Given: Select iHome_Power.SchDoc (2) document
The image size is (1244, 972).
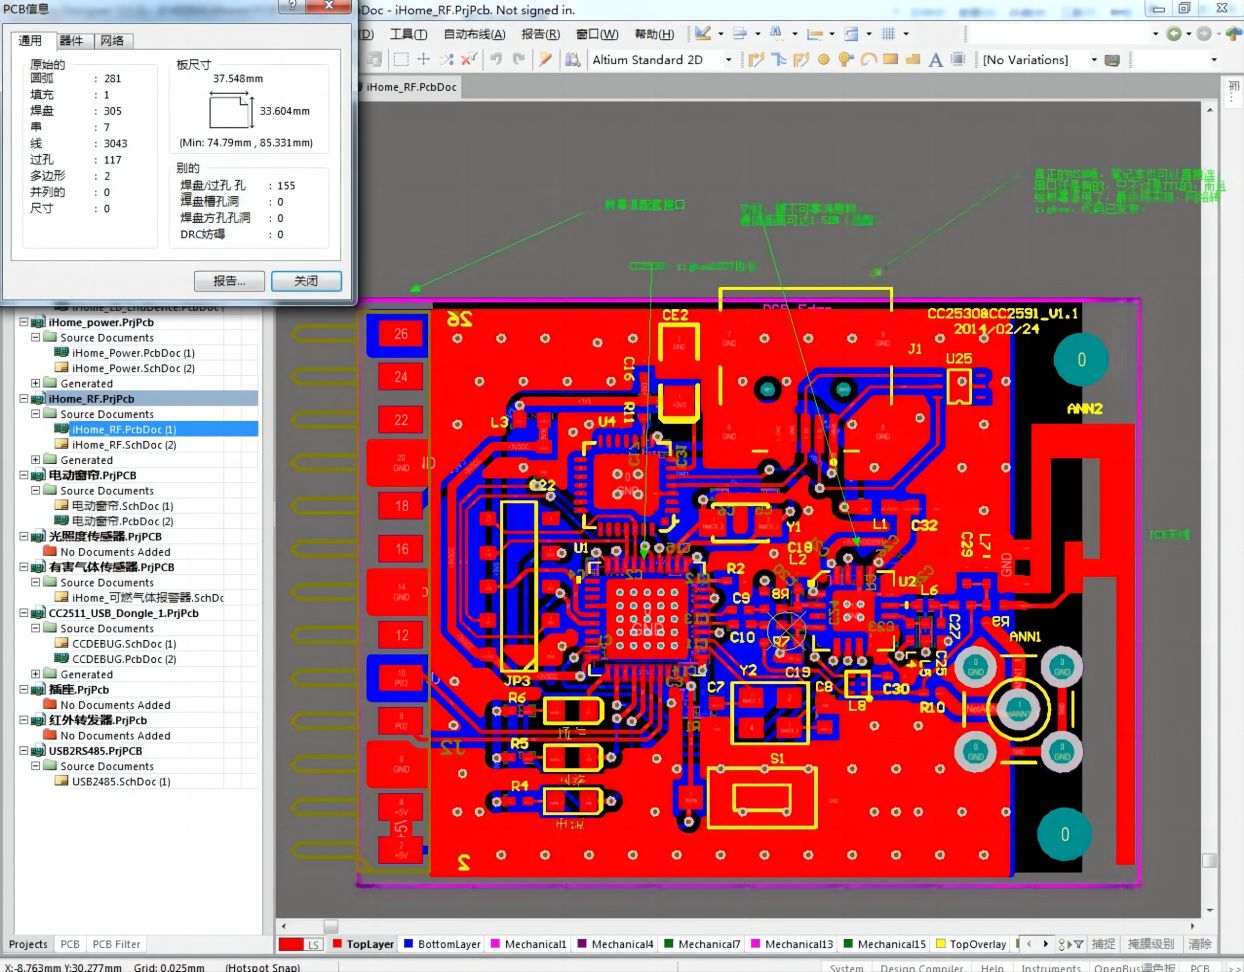Looking at the screenshot, I should coord(133,368).
